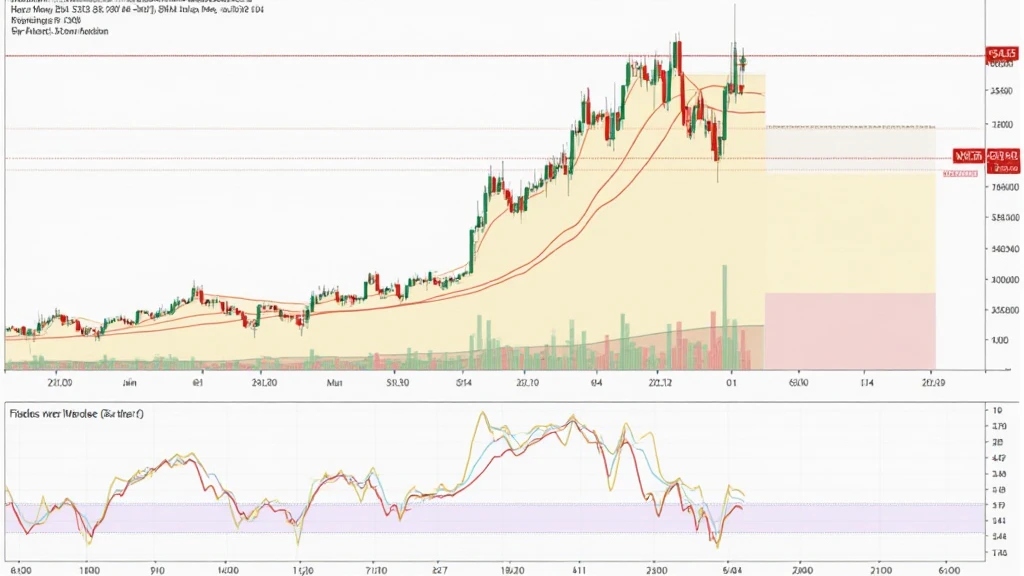Click the red position label left of the price axis
This screenshot has width=1024, height=576.
[x=967, y=157]
